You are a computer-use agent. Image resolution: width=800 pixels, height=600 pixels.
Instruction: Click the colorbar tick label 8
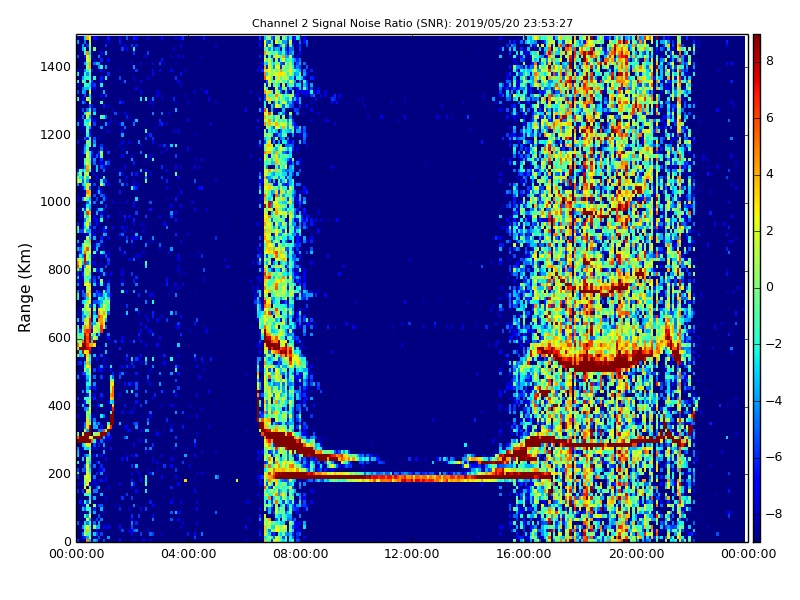click(x=770, y=61)
